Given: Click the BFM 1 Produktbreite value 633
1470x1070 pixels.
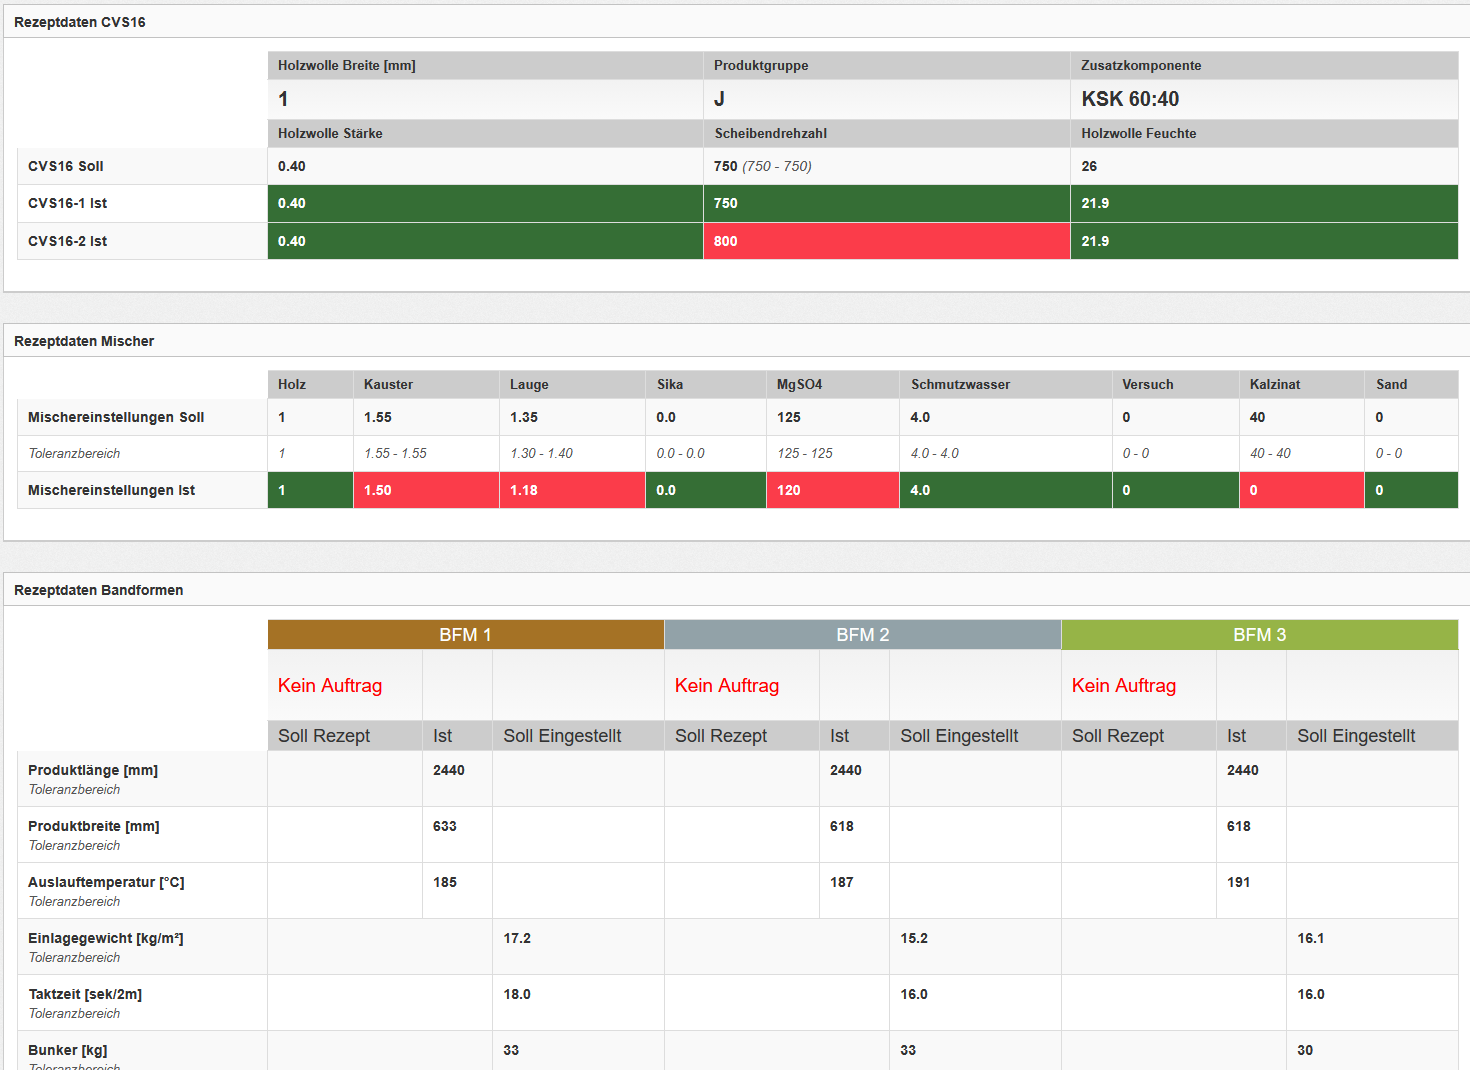Looking at the screenshot, I should click(x=445, y=826).
